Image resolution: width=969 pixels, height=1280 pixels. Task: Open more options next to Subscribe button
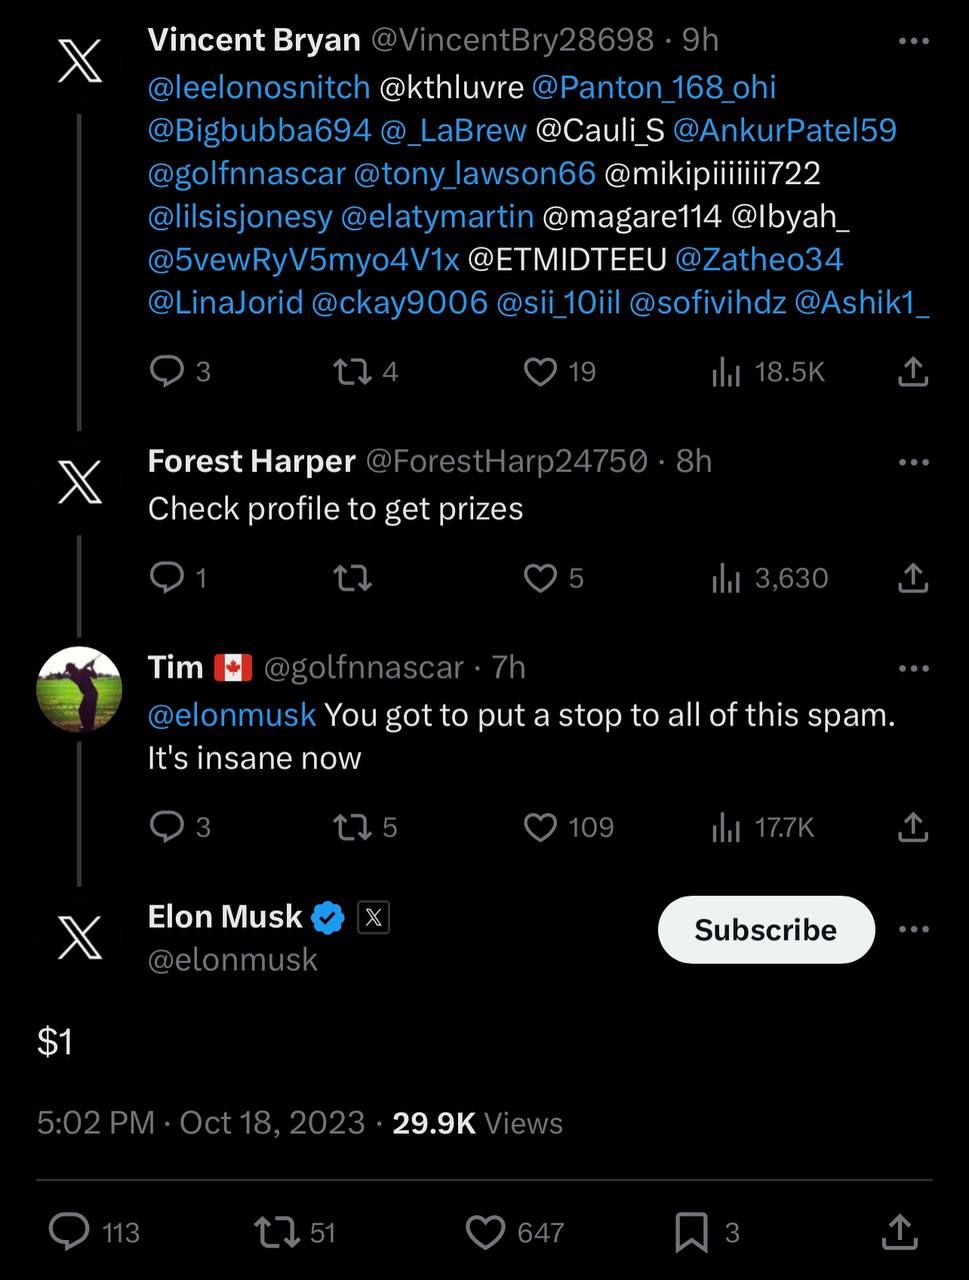[913, 929]
